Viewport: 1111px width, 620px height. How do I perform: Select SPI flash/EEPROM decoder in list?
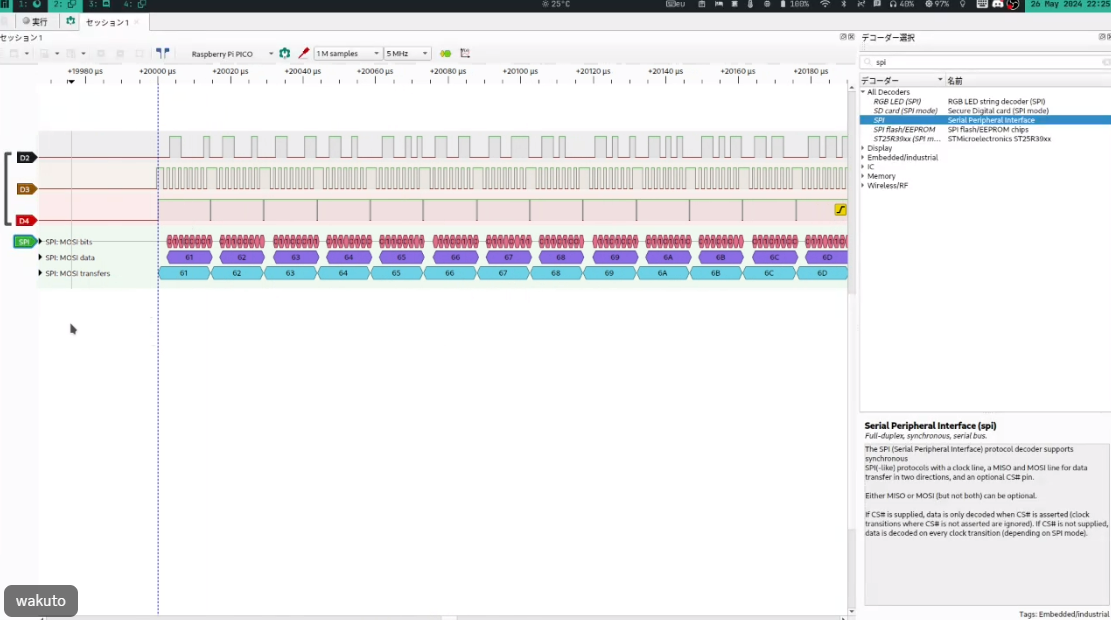point(904,129)
